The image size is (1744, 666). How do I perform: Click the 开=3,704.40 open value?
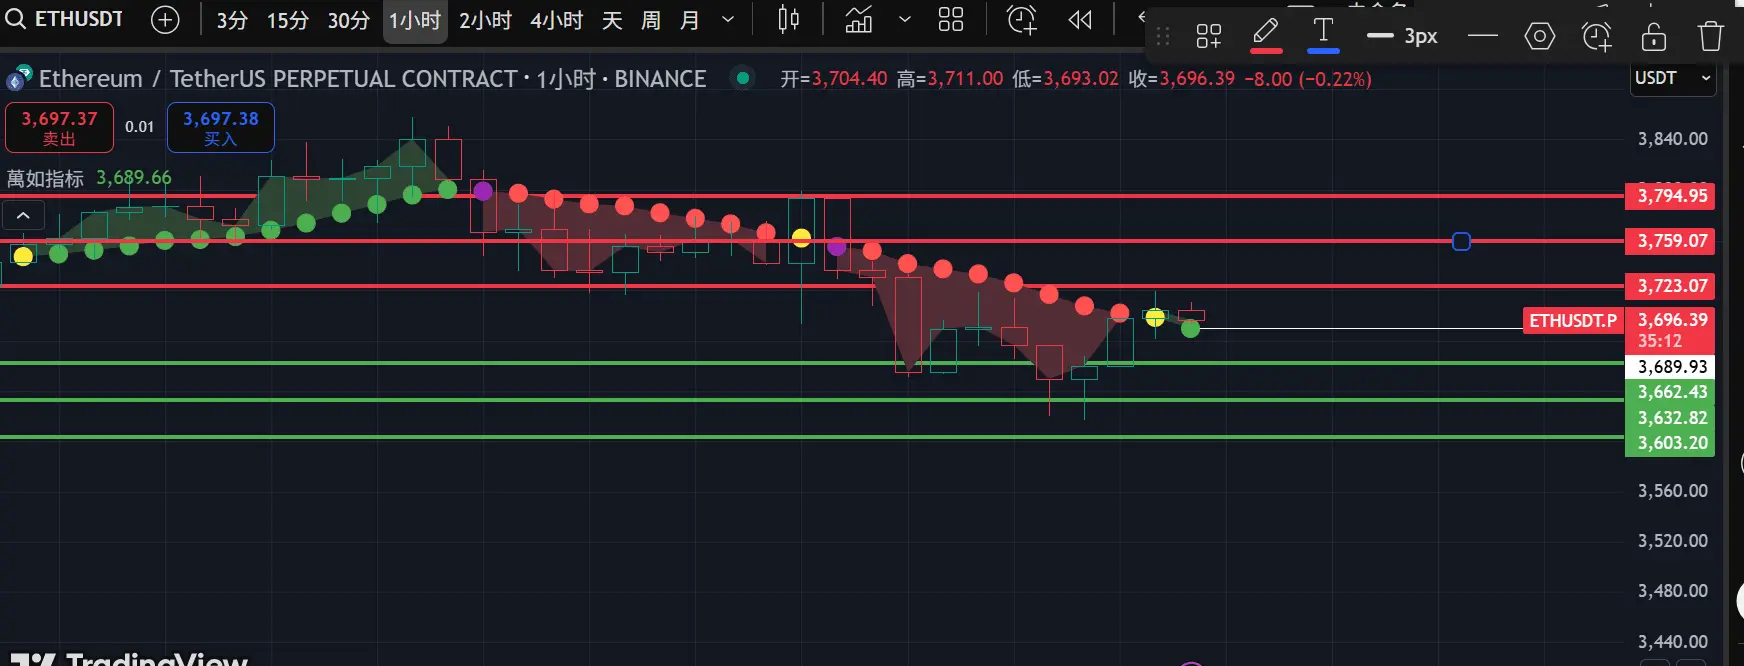[x=834, y=78]
